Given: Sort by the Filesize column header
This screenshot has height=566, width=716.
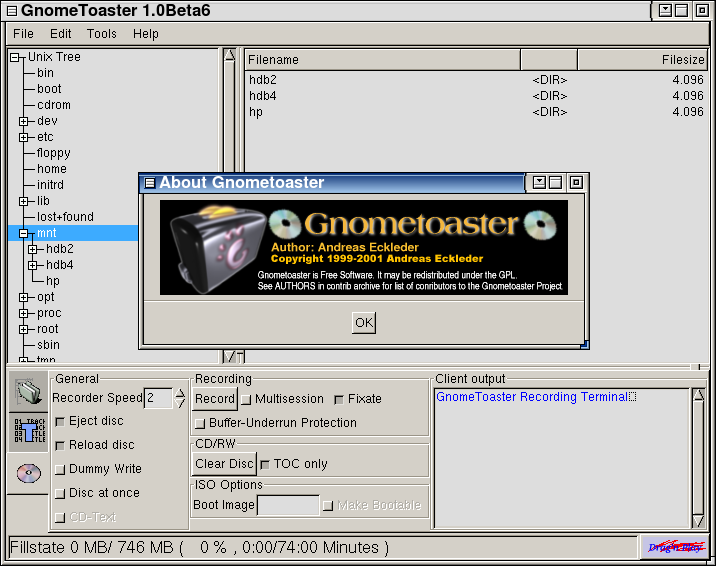Looking at the screenshot, I should 643,60.
